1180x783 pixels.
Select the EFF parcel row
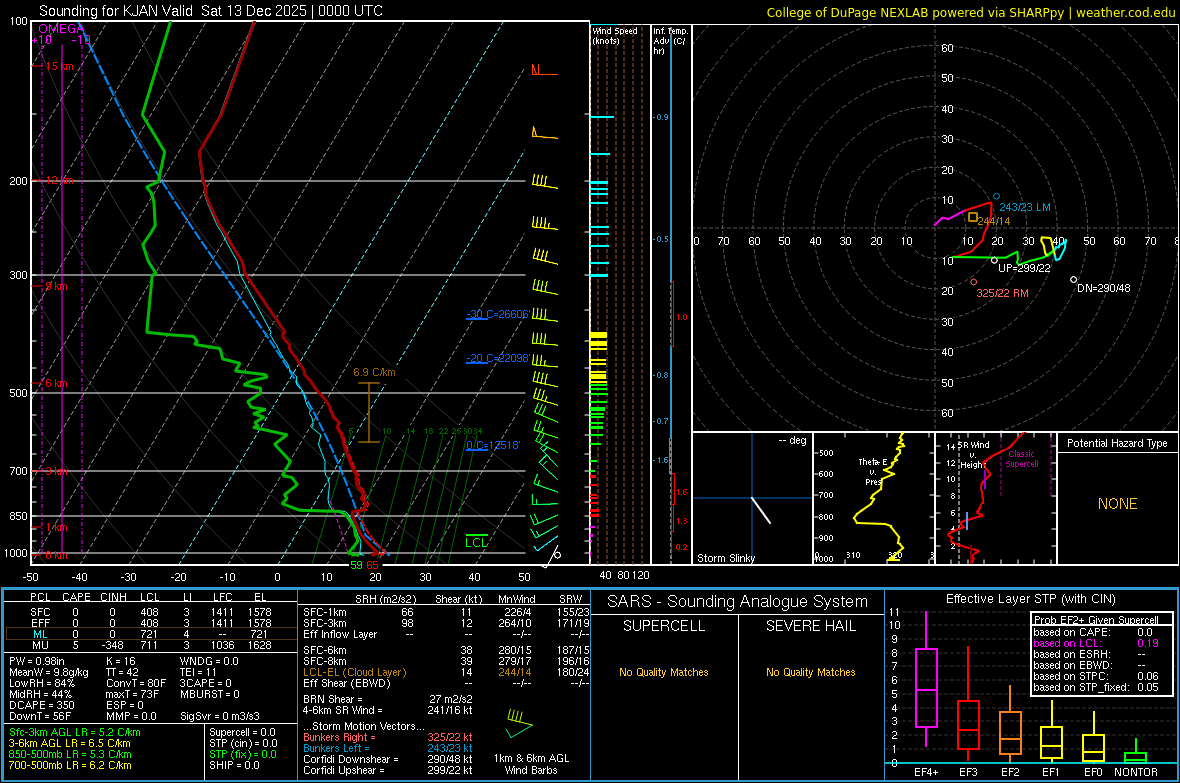coord(149,623)
